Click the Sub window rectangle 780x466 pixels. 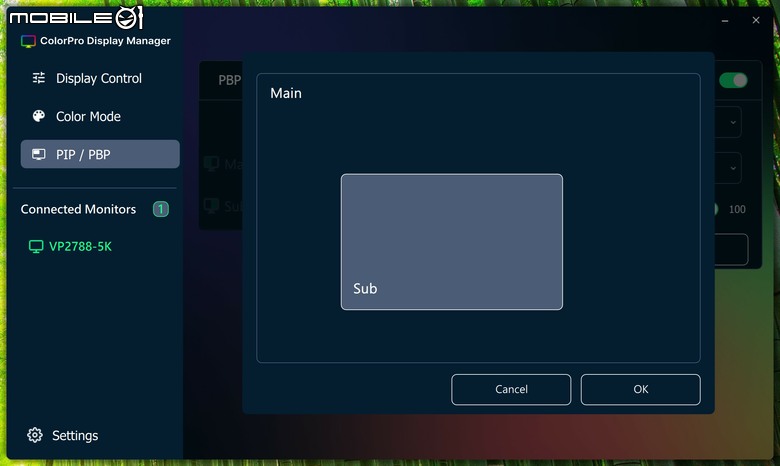pyautogui.click(x=452, y=242)
